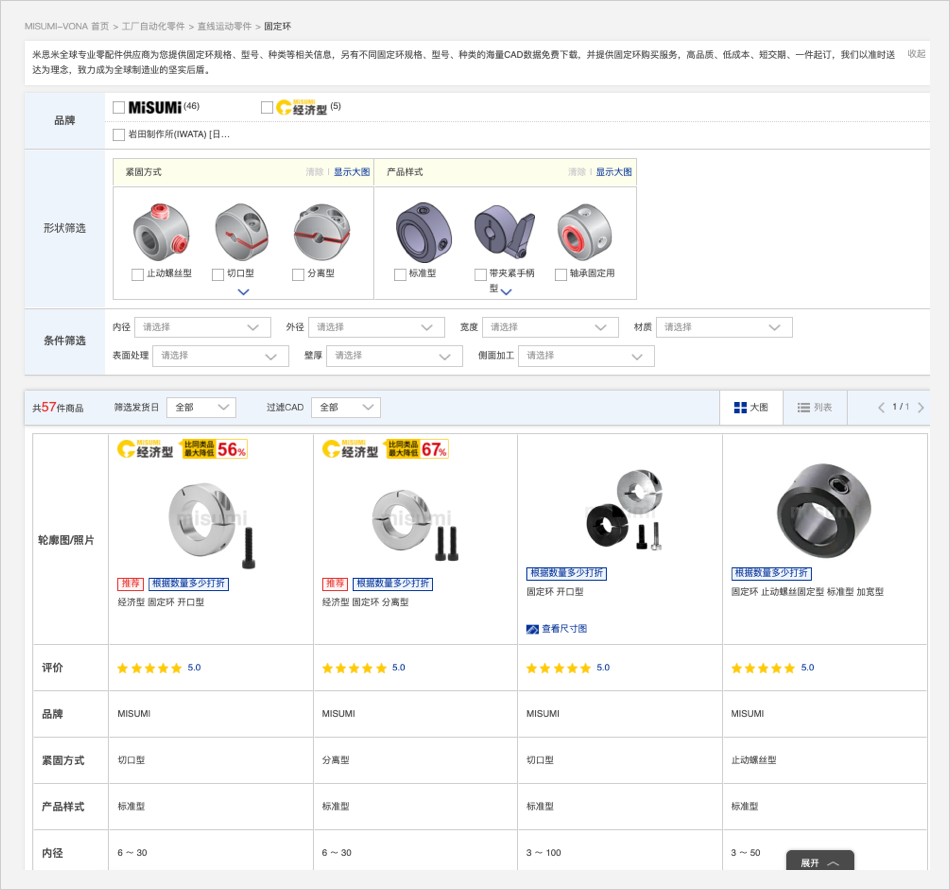Click the five-star rating of first product
Screen dimensions: 950x890
150,668
